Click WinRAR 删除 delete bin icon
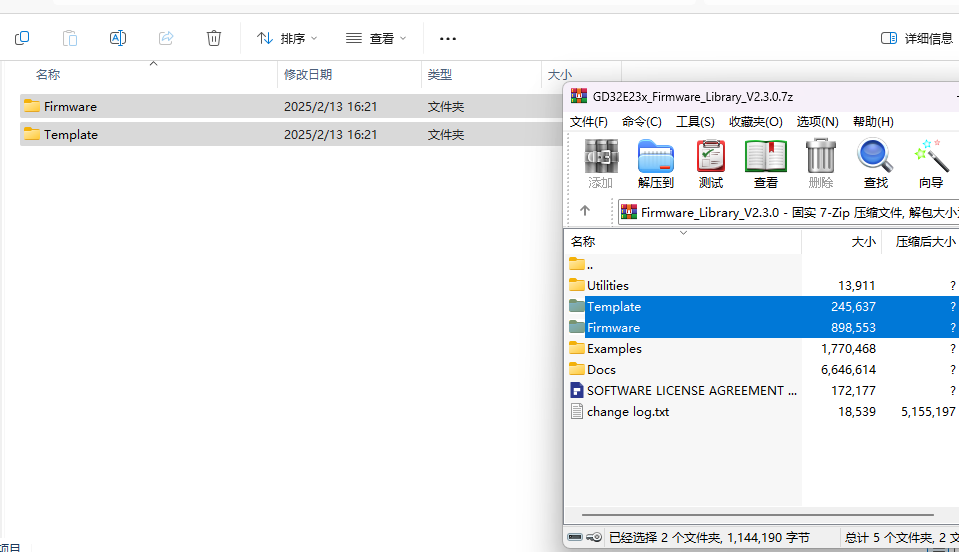Image resolution: width=959 pixels, height=552 pixels. 821,163
